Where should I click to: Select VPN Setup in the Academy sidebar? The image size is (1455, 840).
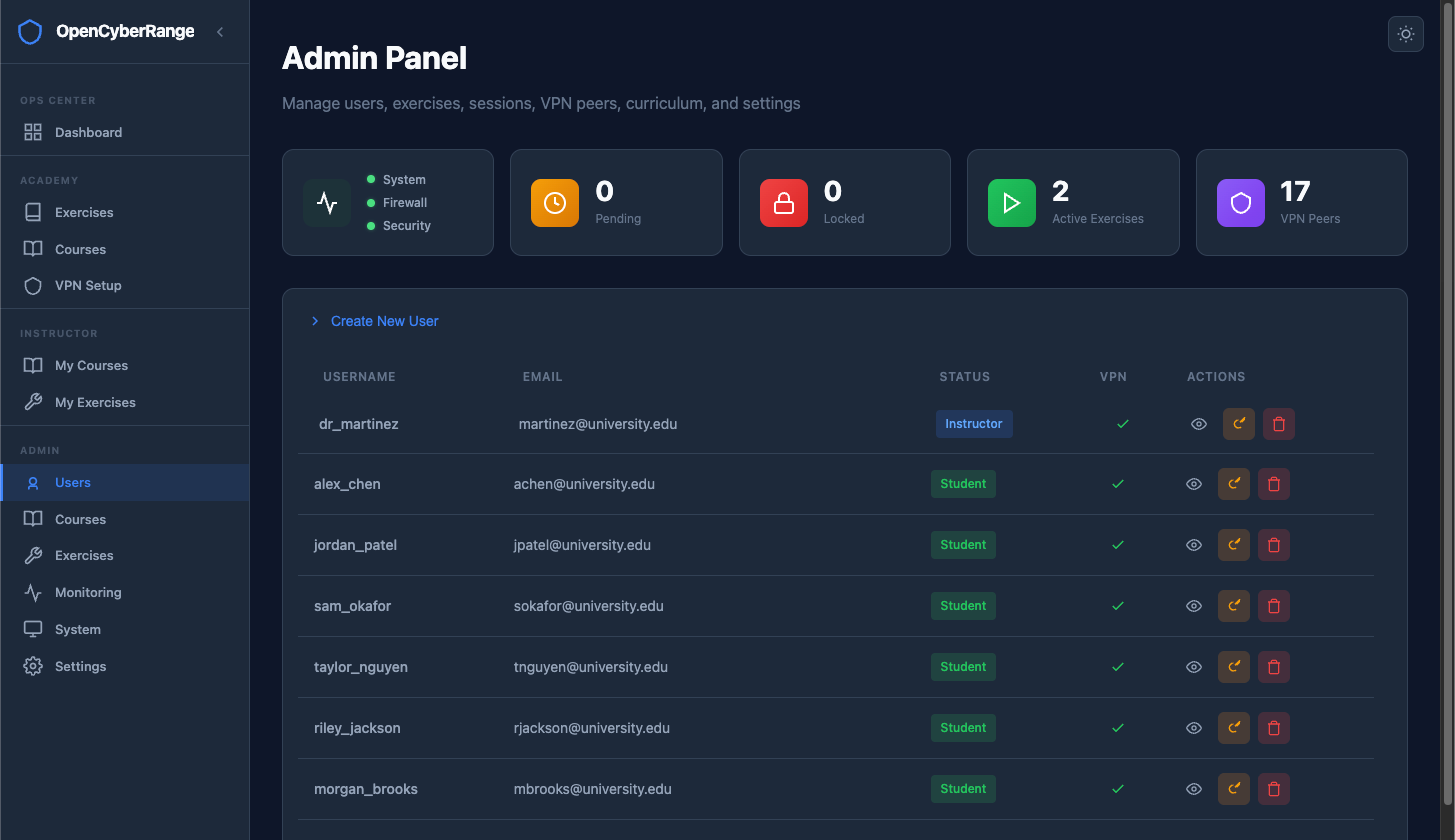88,285
